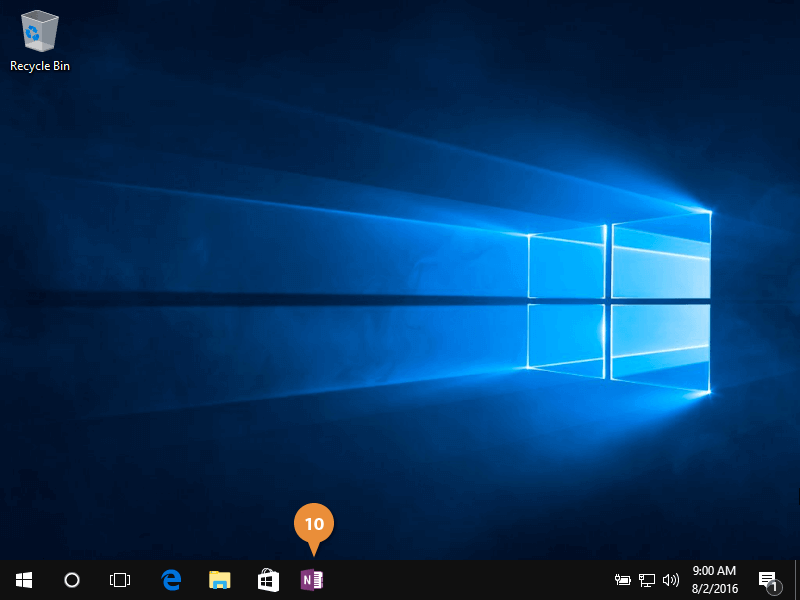800x600 pixels.
Task: Open the speaker volume control
Action: coord(670,580)
